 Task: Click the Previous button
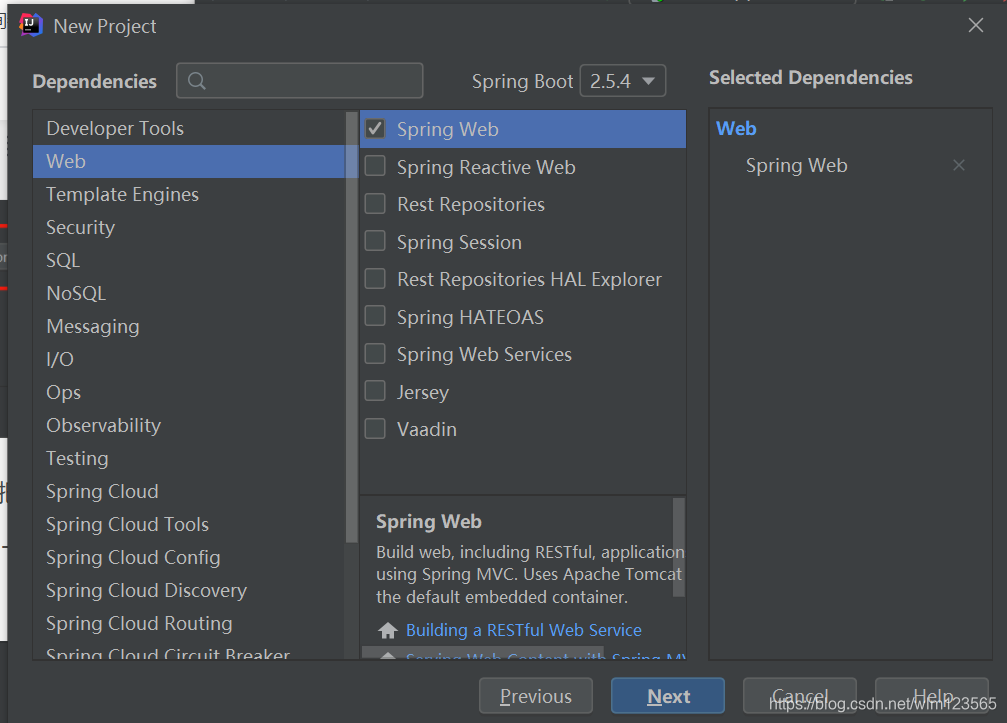536,696
